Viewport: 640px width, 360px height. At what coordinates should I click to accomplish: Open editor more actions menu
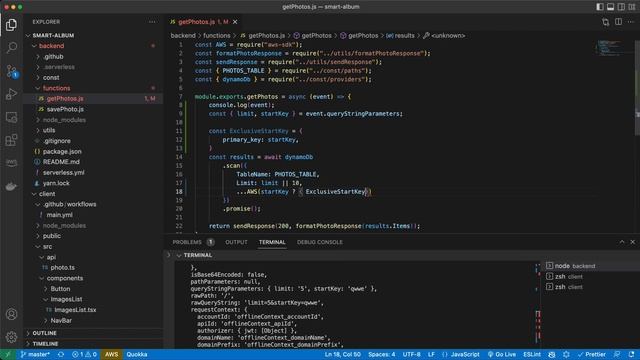pos(631,22)
